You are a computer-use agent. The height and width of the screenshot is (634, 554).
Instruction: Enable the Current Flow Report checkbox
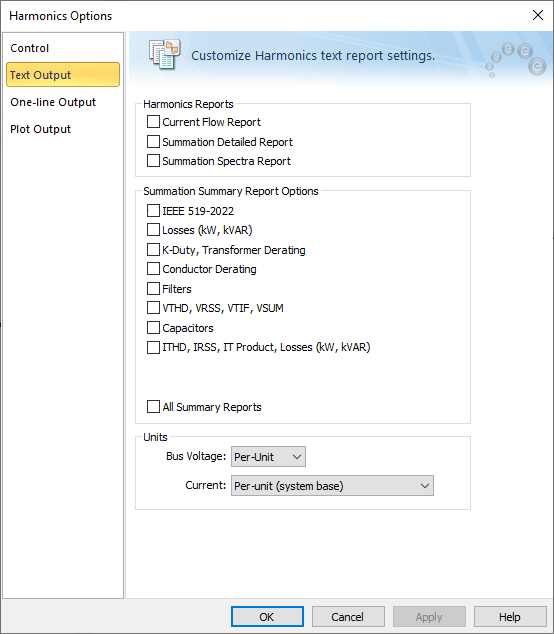click(153, 122)
